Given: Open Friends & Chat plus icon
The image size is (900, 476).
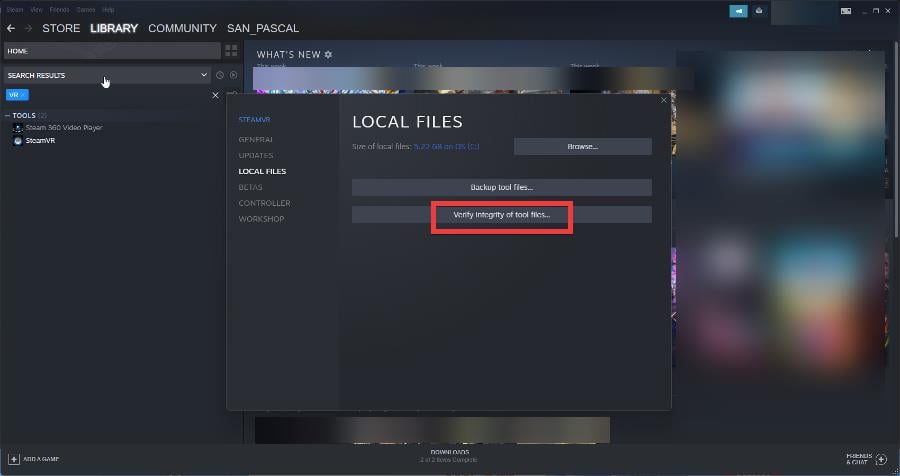Looking at the screenshot, I should click(x=882, y=459).
